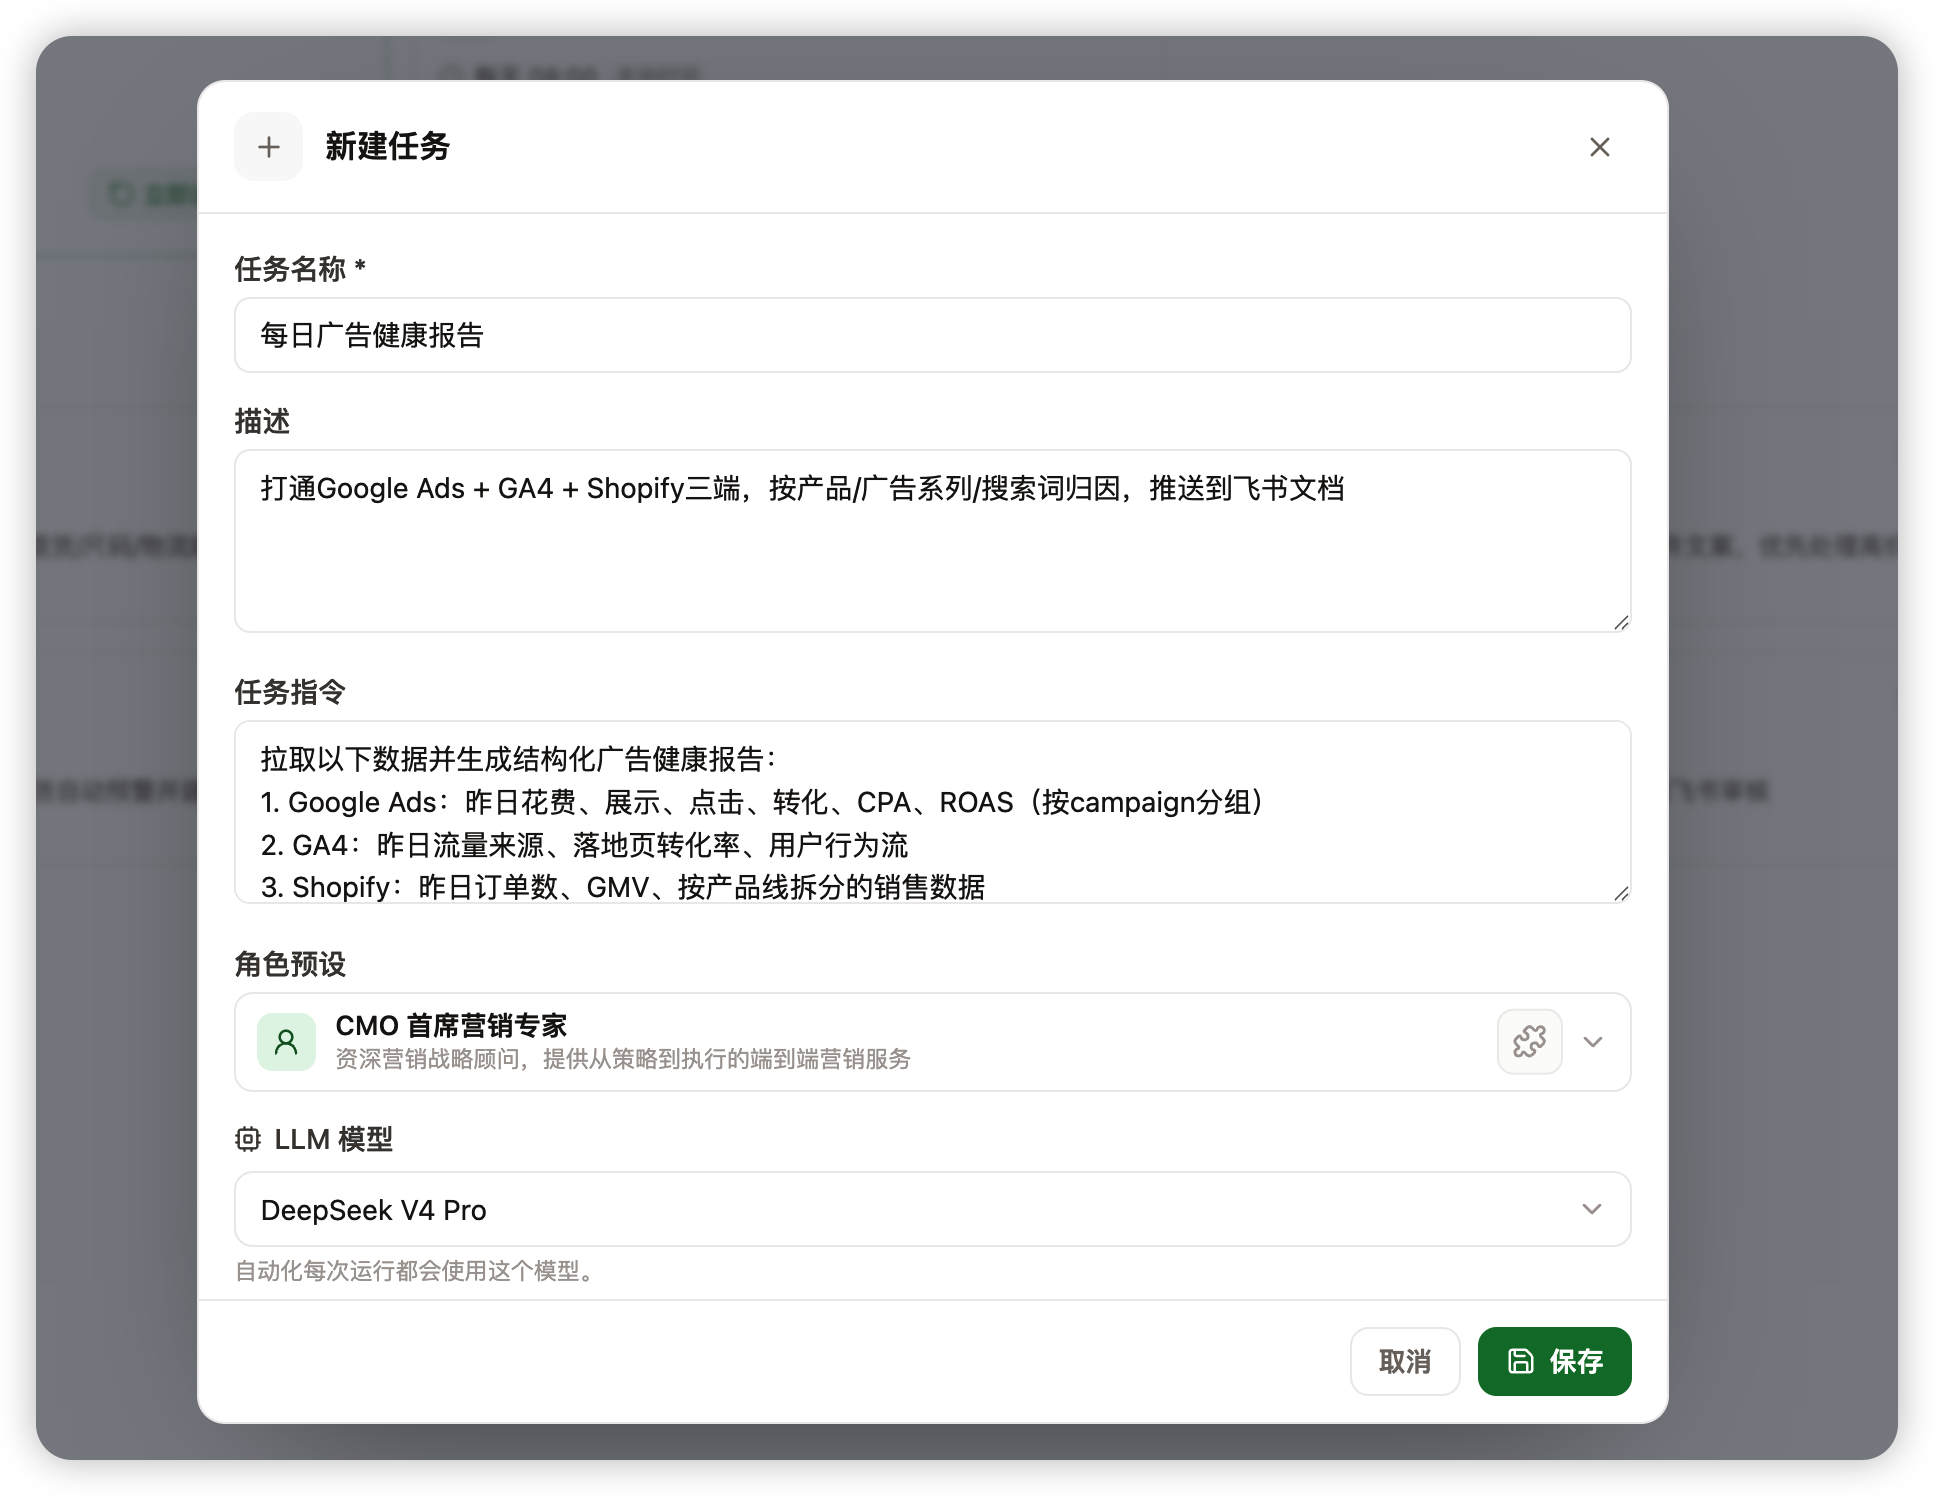This screenshot has width=1934, height=1496.
Task: Click the 资深营销战略顾问 role description text
Action: coord(622,1059)
